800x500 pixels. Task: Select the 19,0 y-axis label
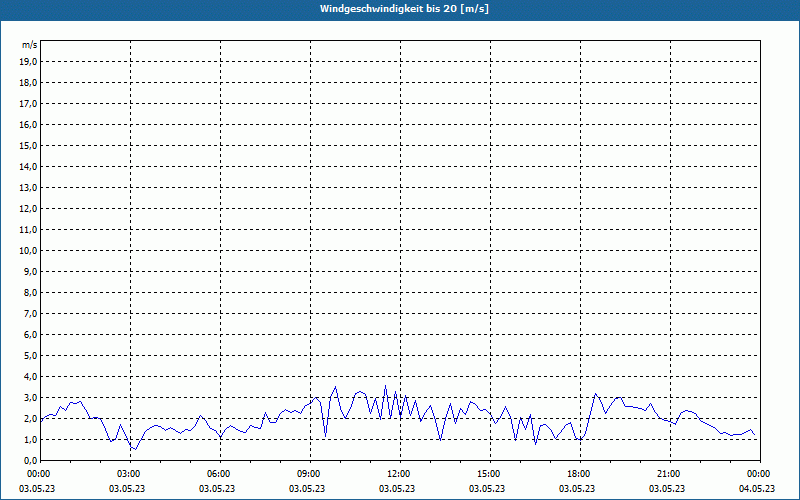tap(30, 62)
